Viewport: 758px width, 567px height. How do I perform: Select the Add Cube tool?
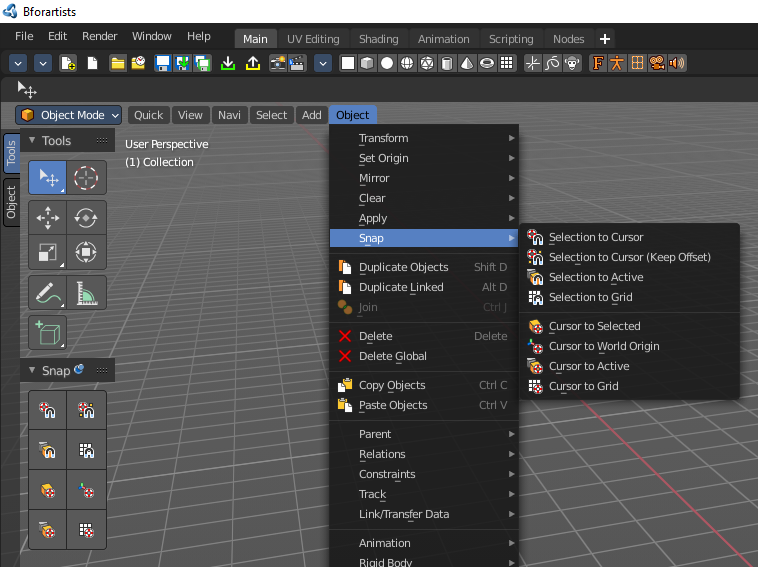47,333
